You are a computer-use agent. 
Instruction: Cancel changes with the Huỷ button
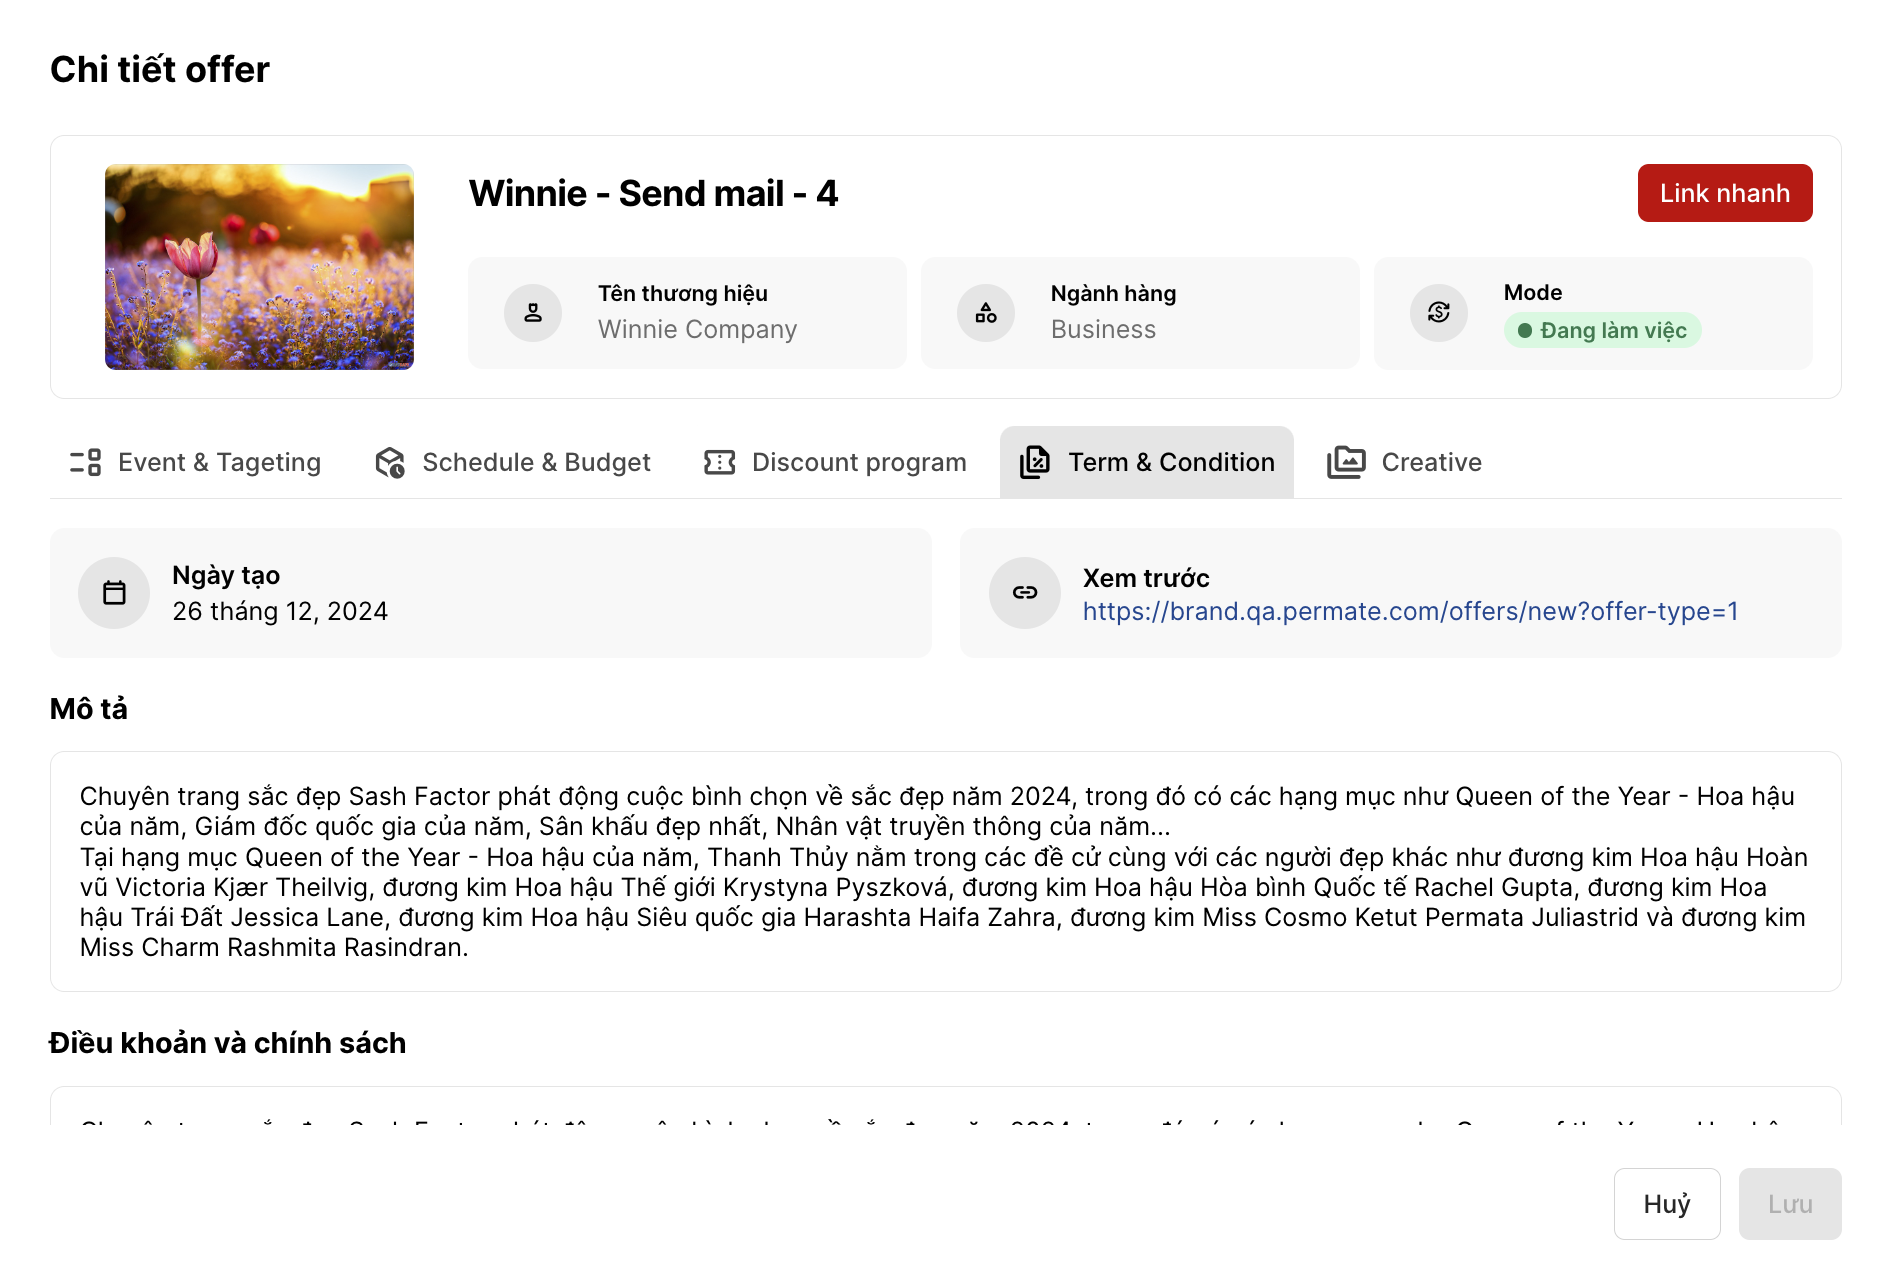(1666, 1204)
